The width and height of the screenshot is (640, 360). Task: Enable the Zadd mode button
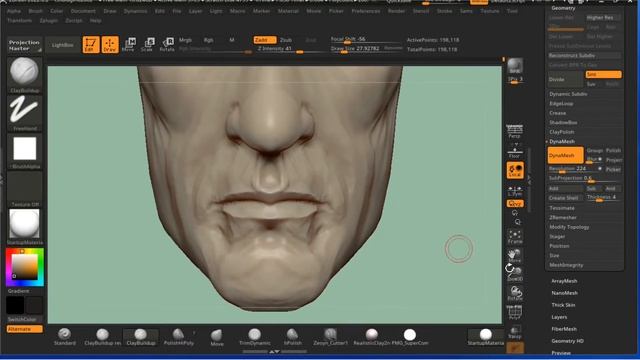[x=265, y=40]
